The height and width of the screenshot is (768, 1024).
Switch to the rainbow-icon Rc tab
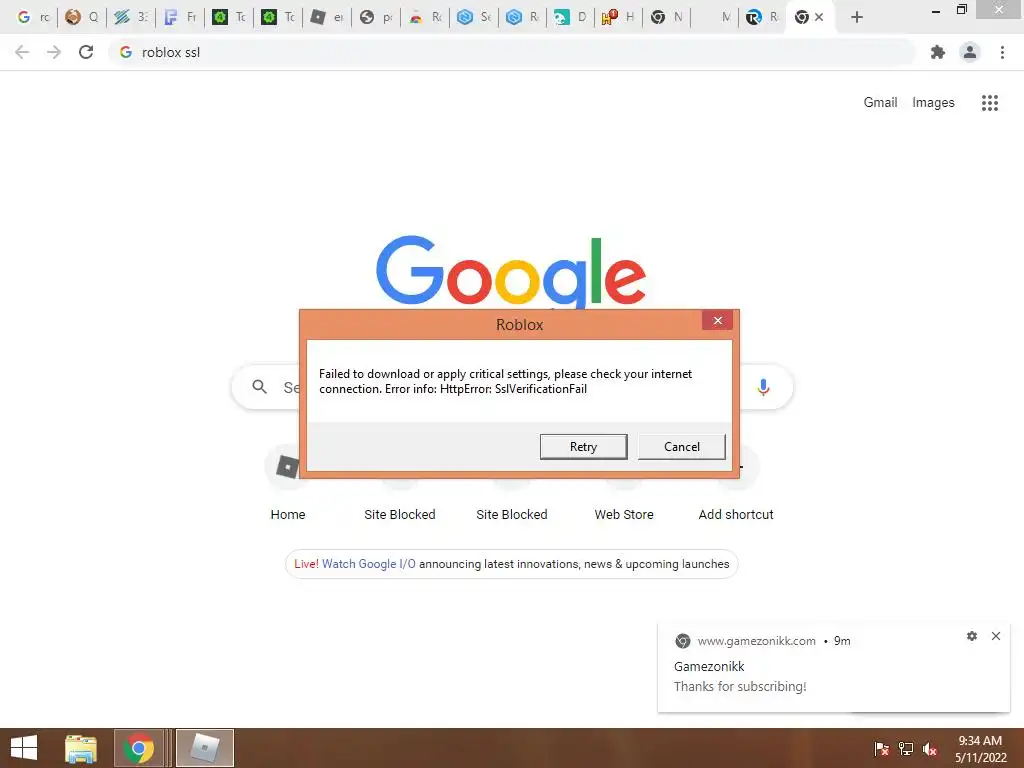point(425,17)
